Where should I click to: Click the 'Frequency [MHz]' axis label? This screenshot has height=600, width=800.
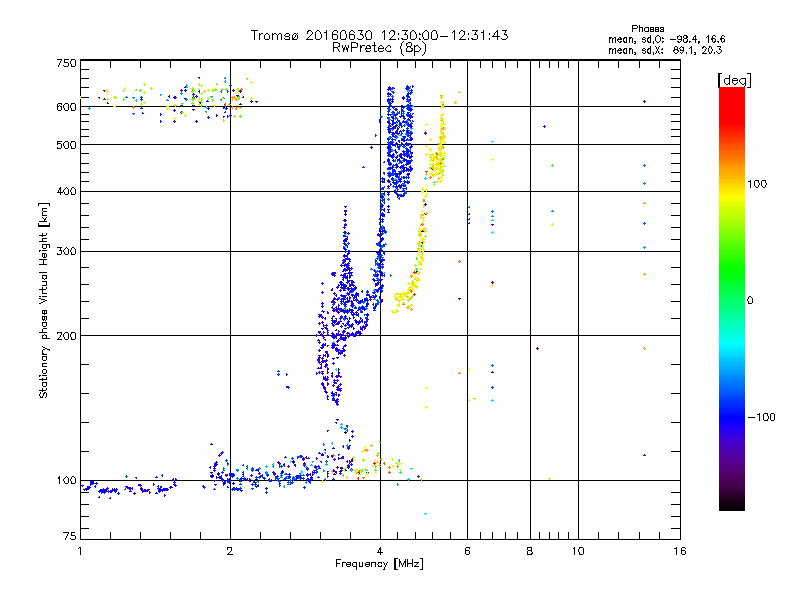tap(379, 564)
